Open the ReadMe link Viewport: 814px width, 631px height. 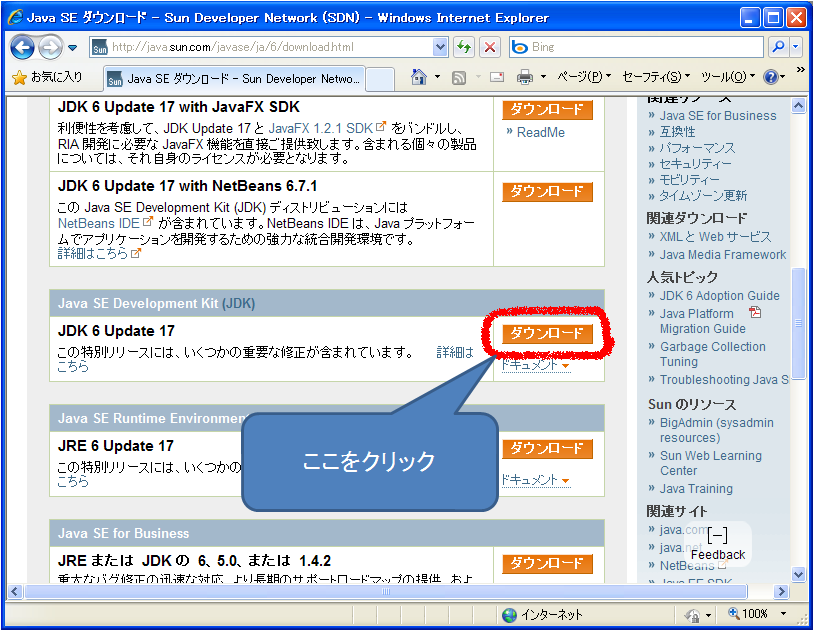coord(540,132)
